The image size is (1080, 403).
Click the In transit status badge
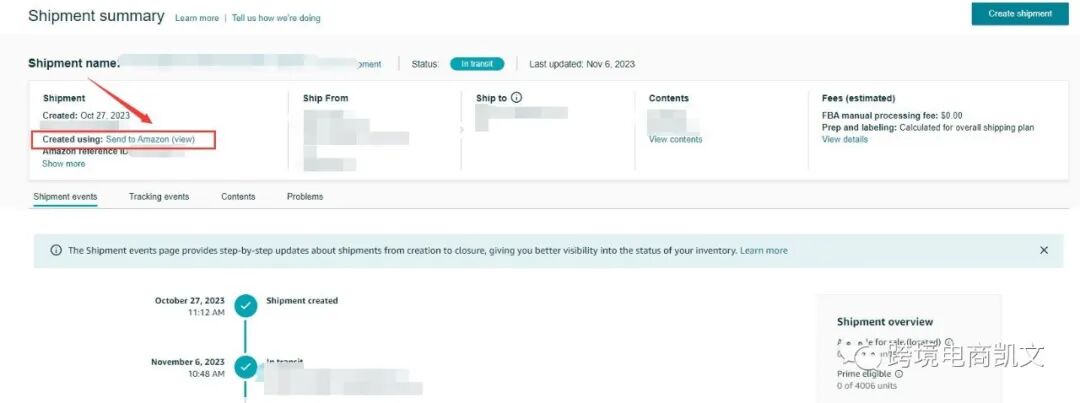tap(477, 64)
